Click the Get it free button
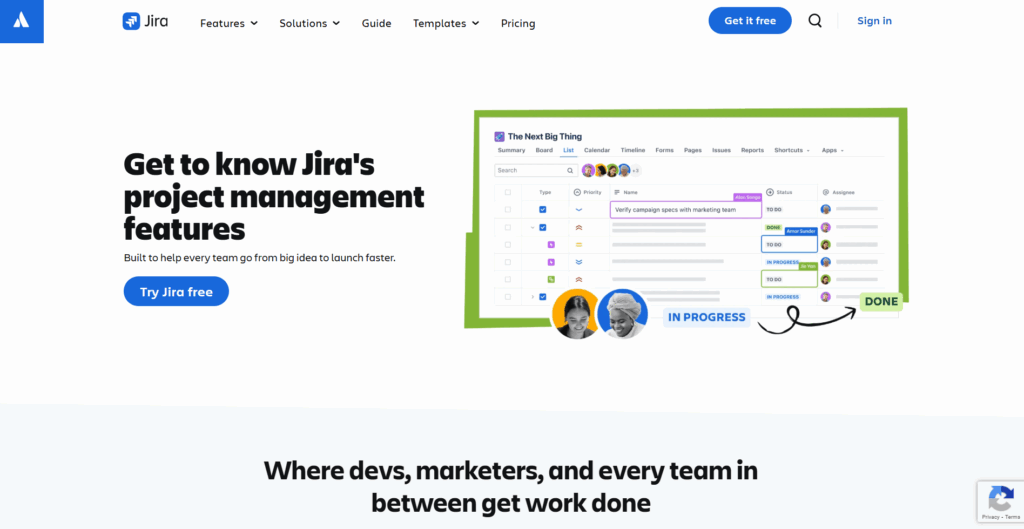 (750, 21)
